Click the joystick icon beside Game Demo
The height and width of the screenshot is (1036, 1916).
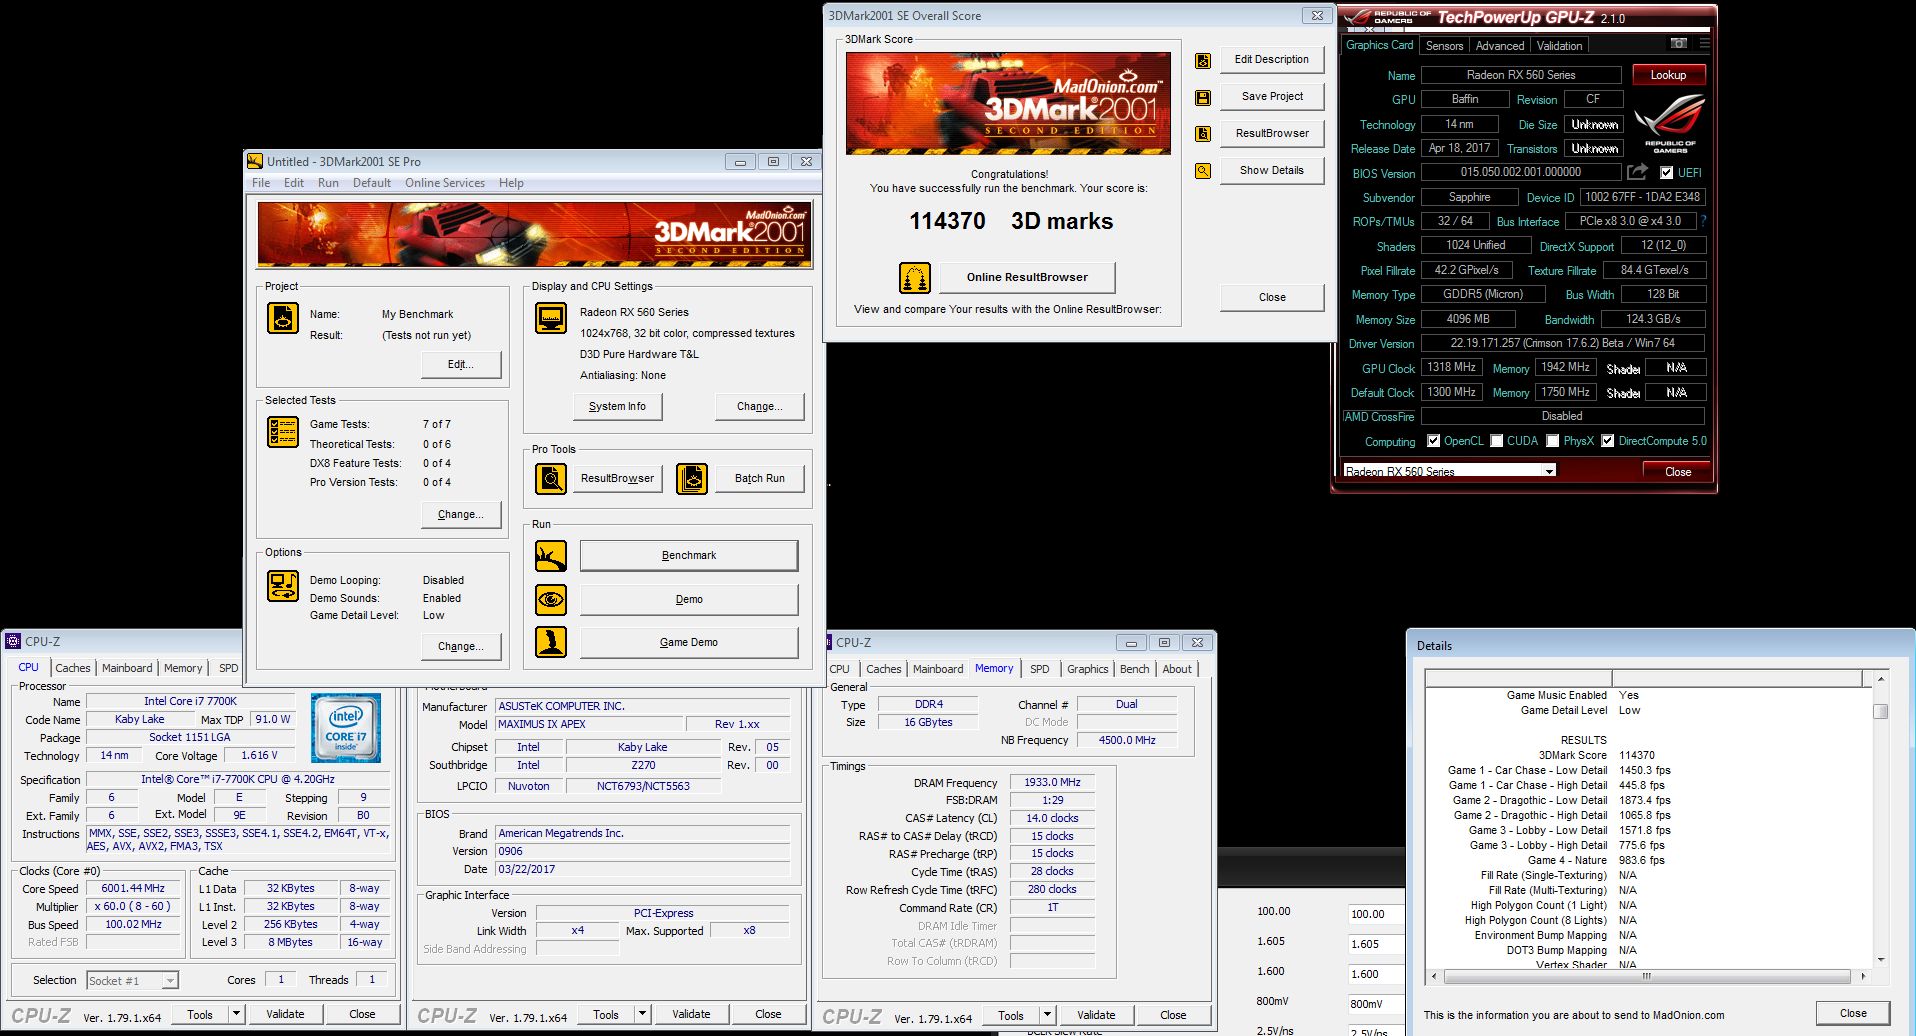pyautogui.click(x=550, y=642)
